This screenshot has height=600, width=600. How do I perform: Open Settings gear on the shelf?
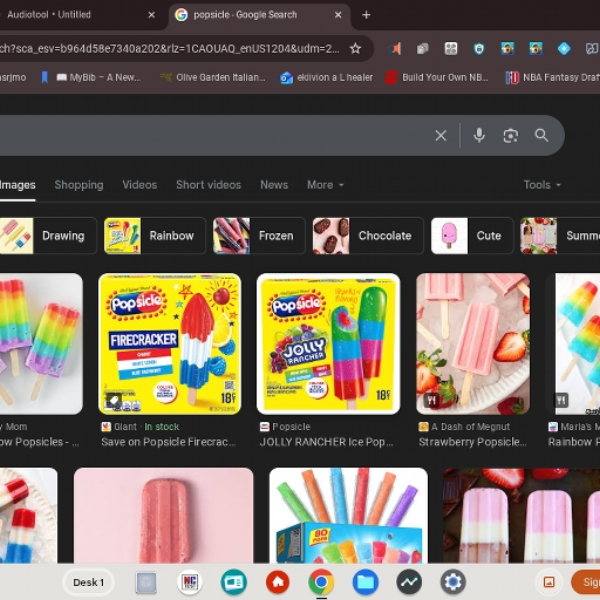pyautogui.click(x=453, y=582)
